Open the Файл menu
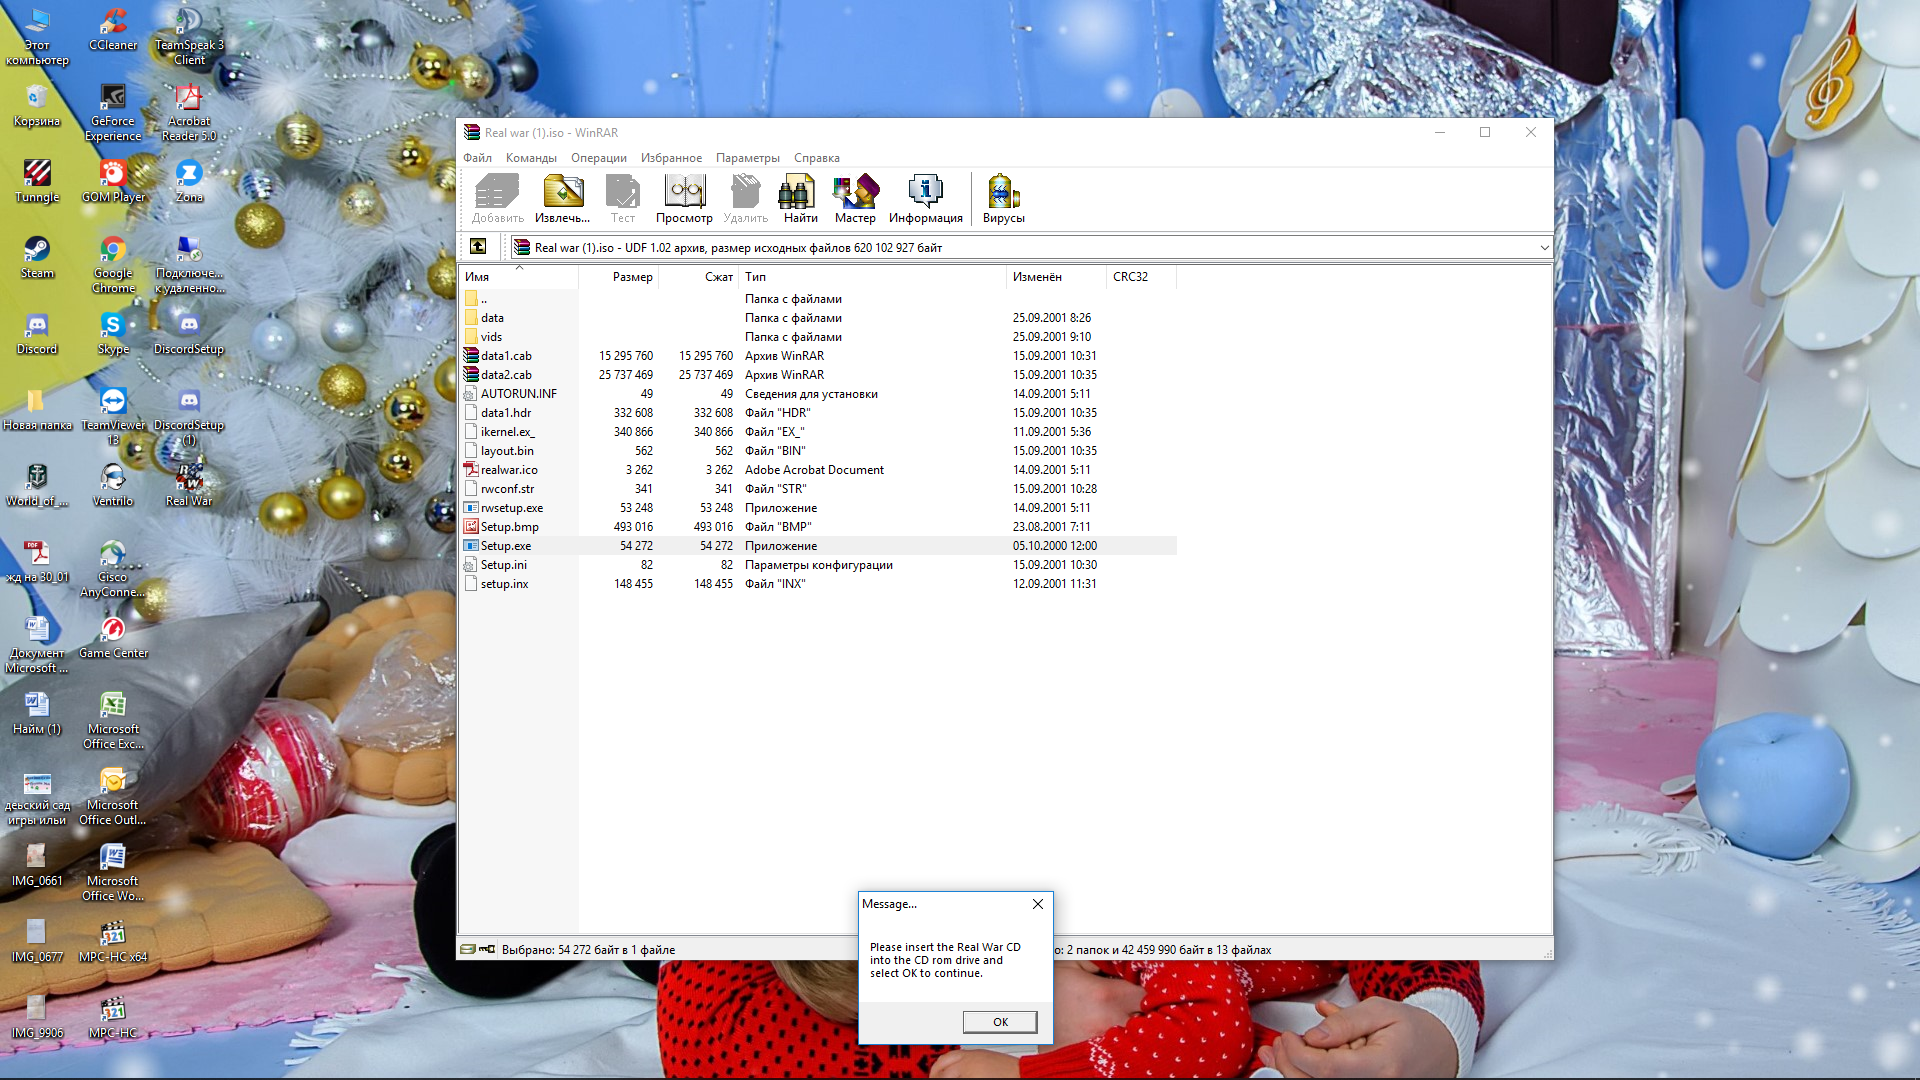This screenshot has height=1080, width=1920. 477,158
